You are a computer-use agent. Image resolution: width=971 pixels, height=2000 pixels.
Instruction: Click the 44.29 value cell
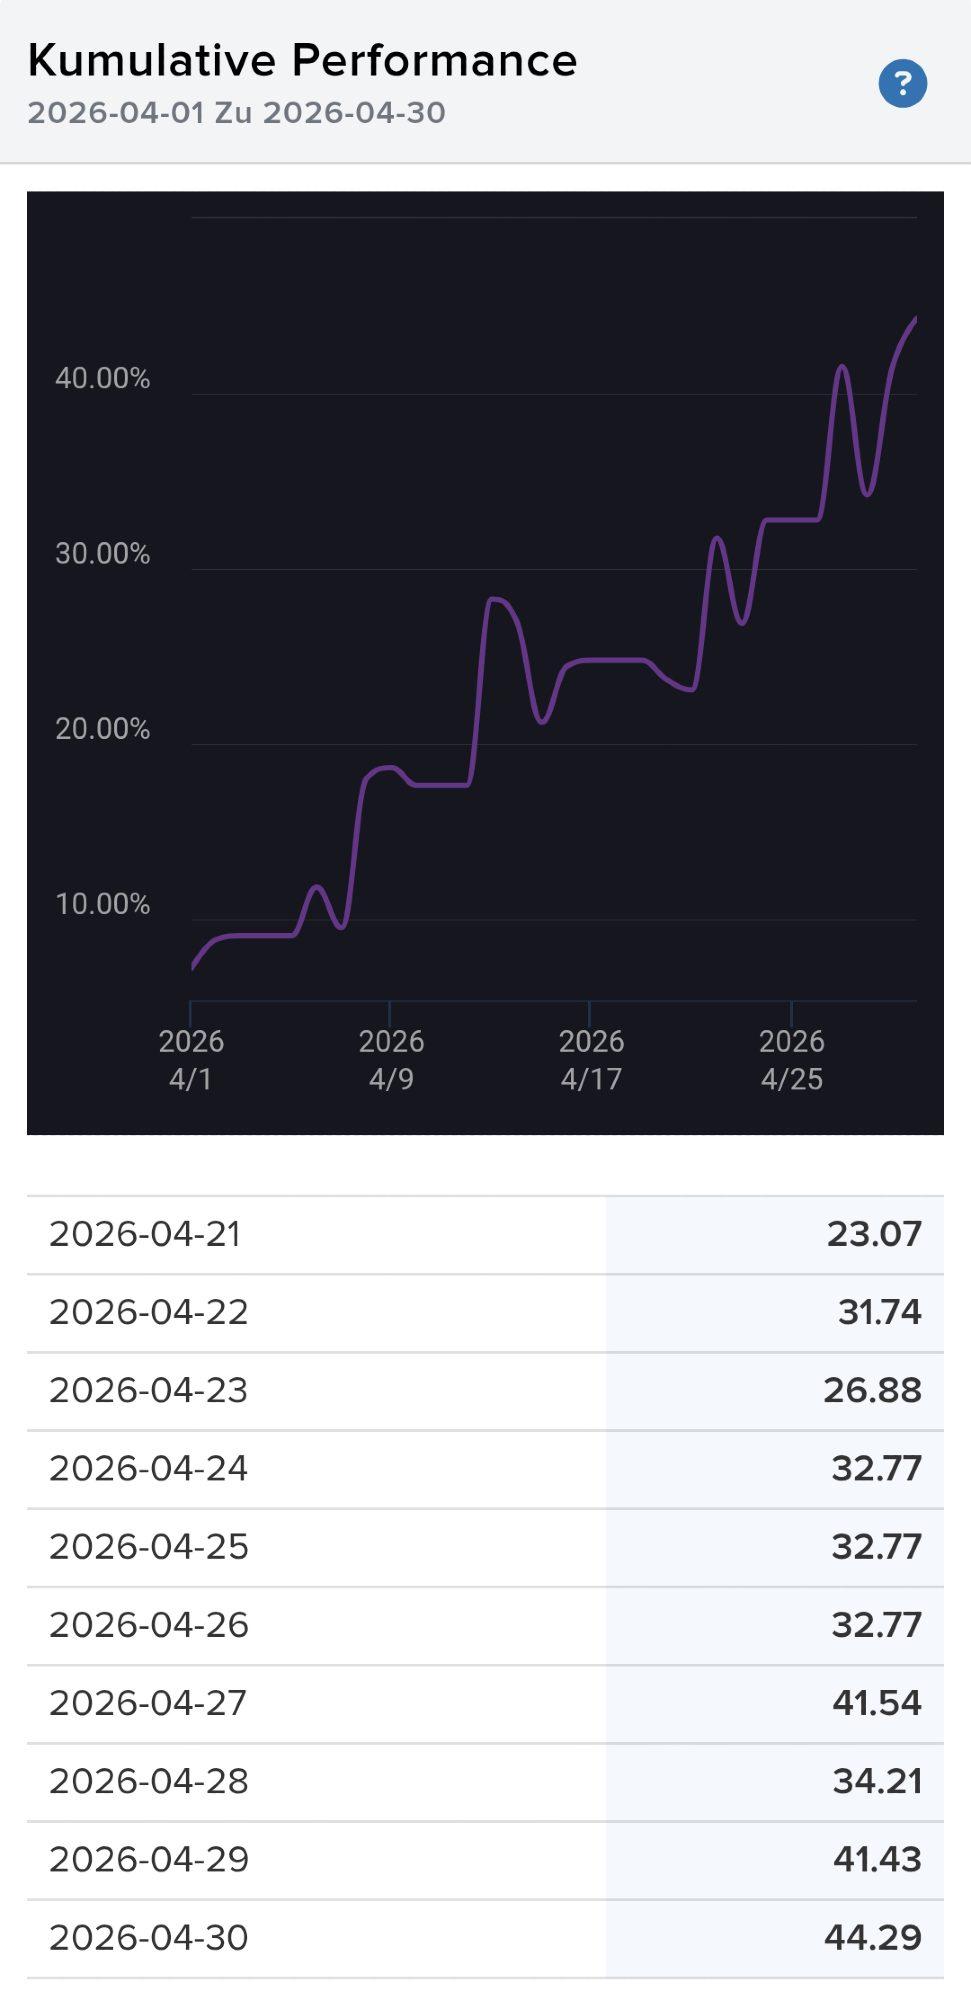point(775,1938)
